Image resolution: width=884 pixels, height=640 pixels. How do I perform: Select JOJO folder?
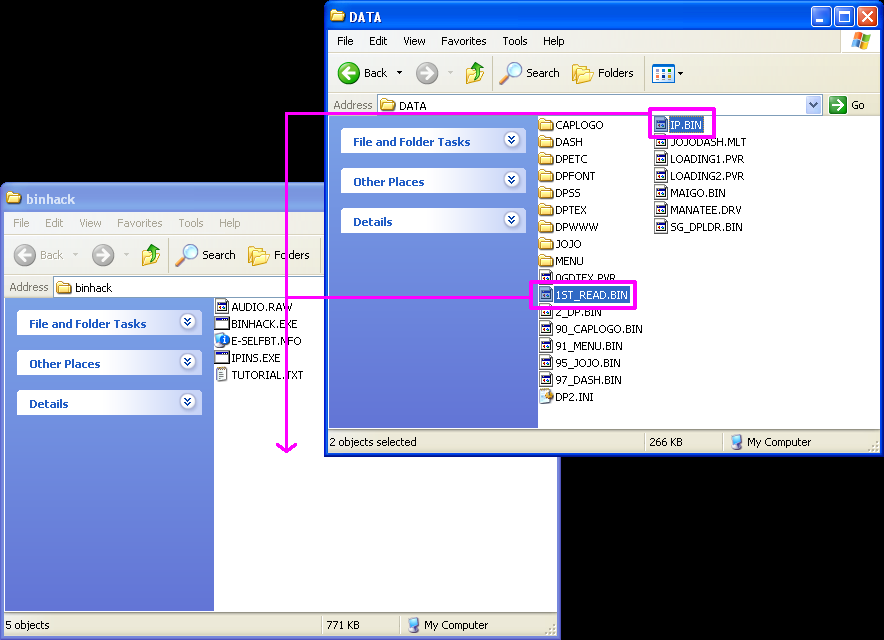click(x=560, y=244)
